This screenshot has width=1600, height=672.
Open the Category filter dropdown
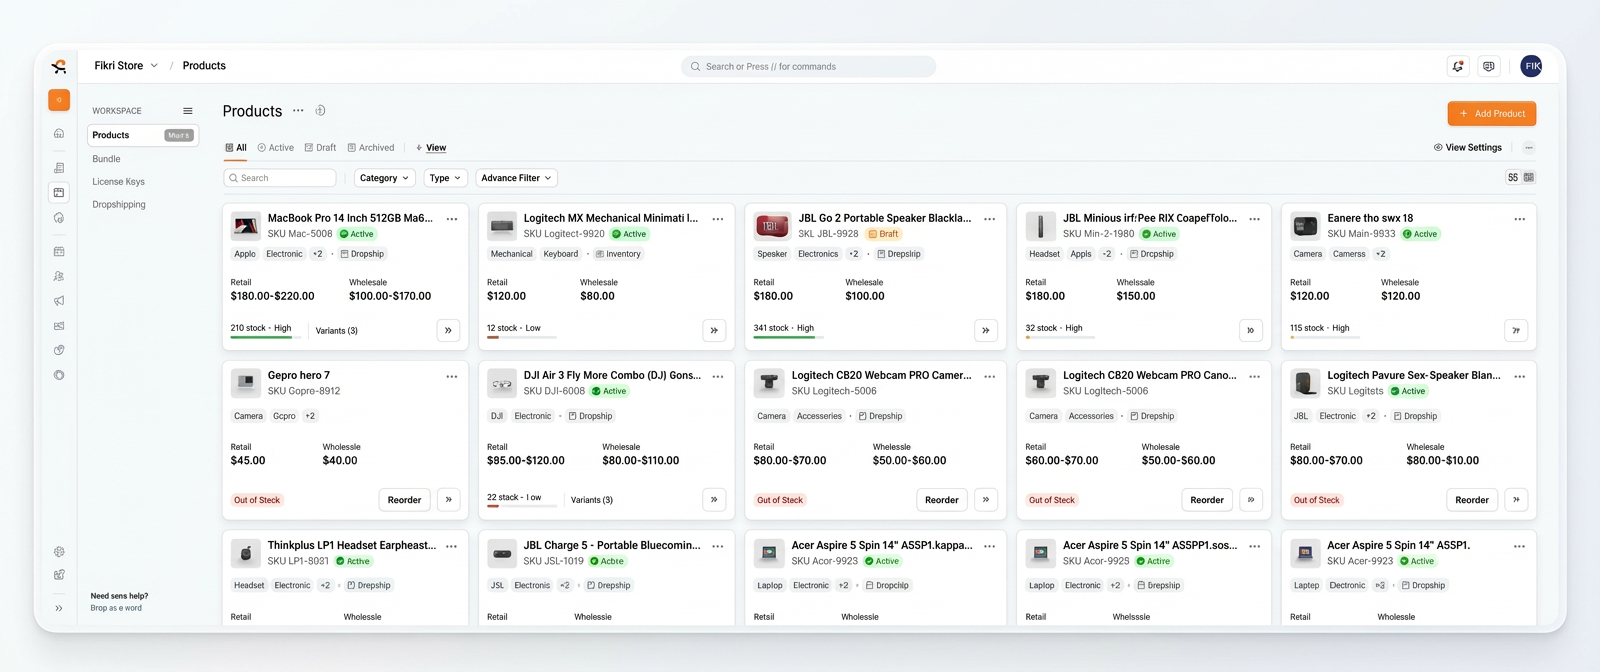tap(384, 178)
